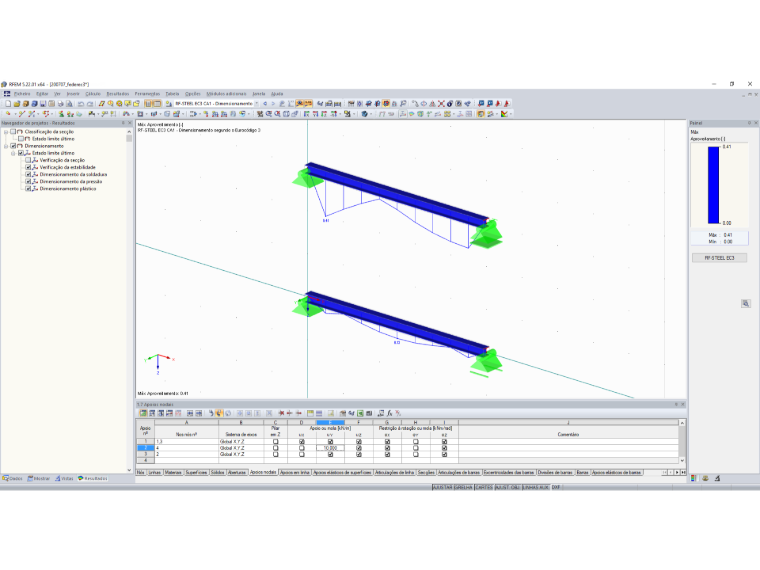Click down arrow of navigator scrollbar
The height and width of the screenshot is (570, 760).
(x=129, y=470)
